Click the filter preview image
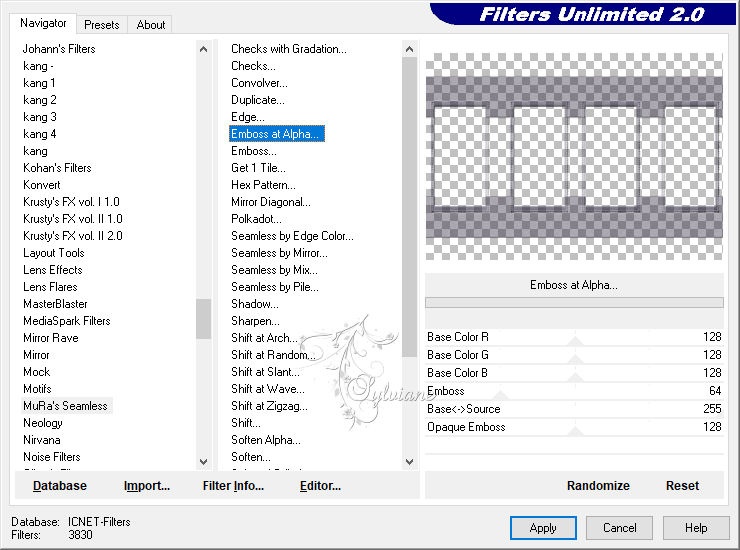The image size is (740, 550). click(x=574, y=156)
